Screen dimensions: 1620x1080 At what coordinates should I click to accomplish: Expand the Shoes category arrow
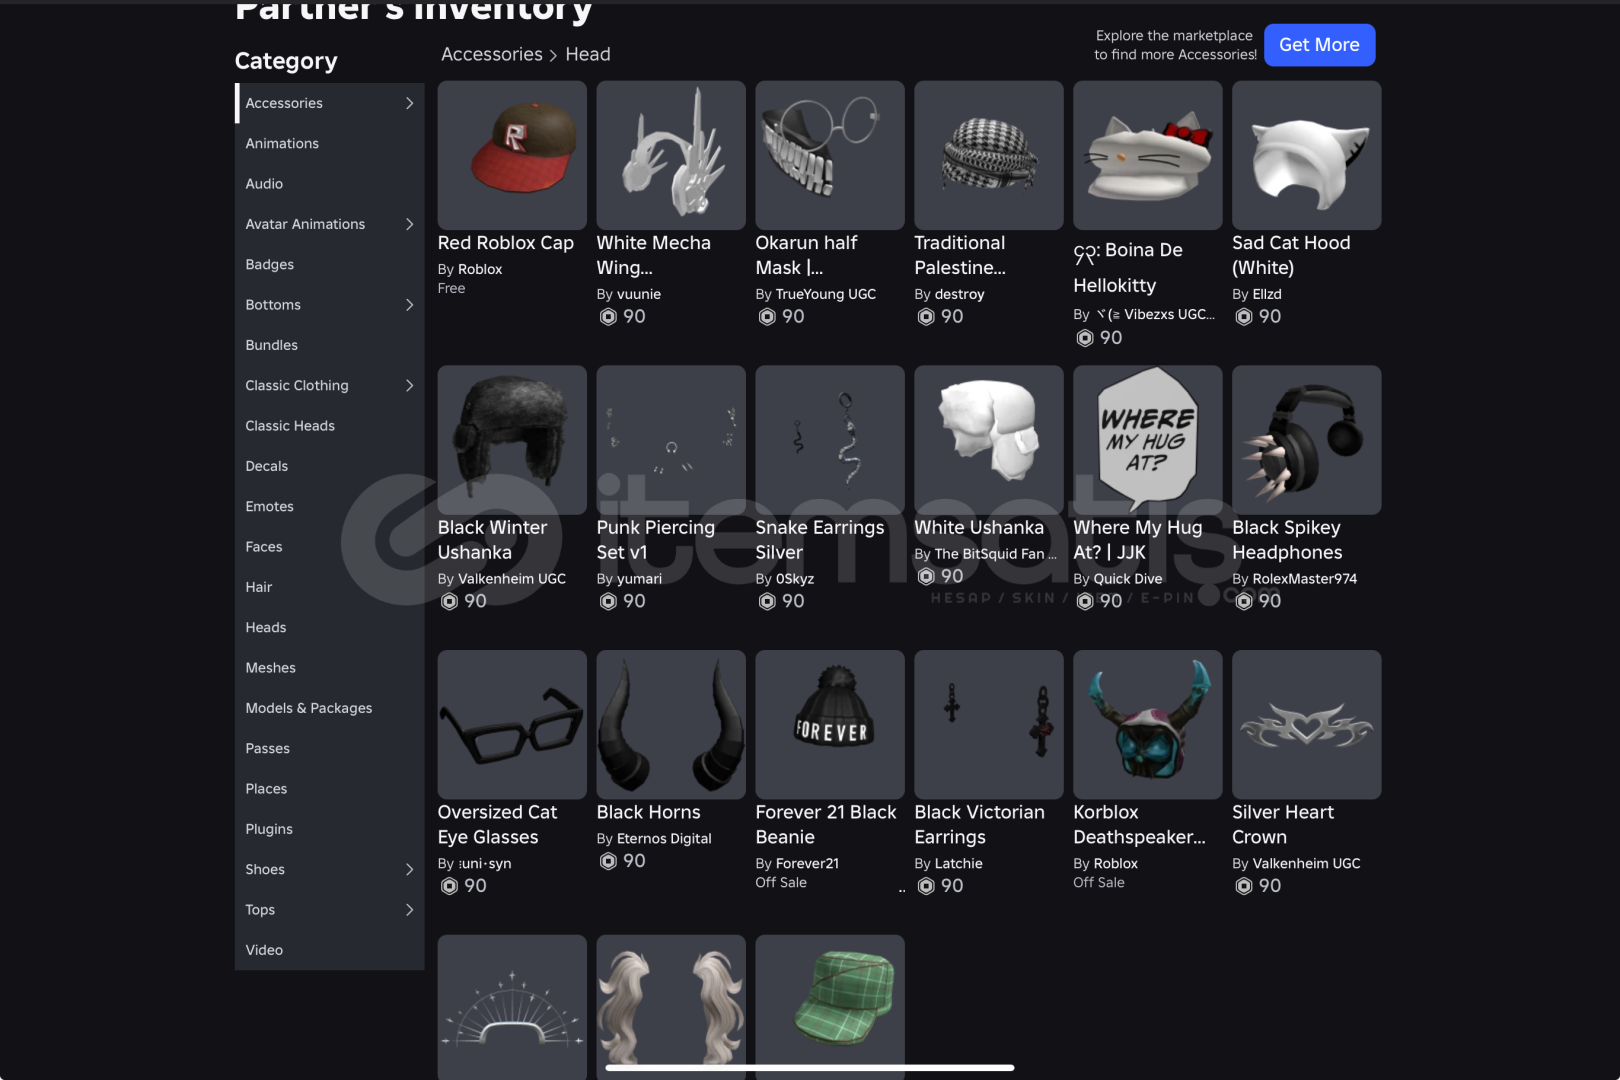[x=409, y=869]
